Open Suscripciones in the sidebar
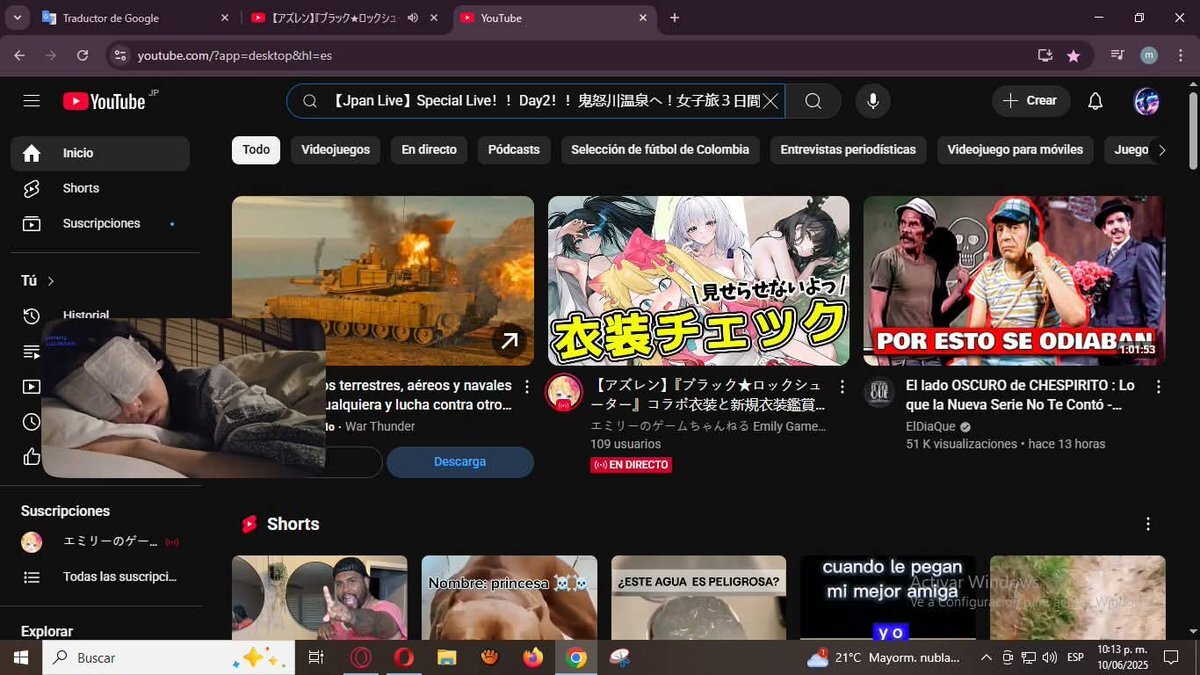 pos(100,223)
